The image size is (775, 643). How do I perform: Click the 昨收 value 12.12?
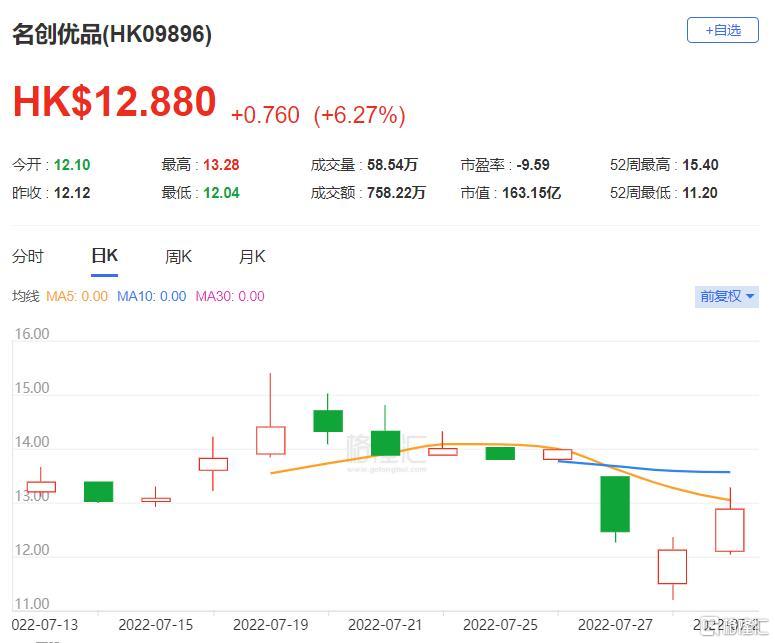[x=72, y=193]
